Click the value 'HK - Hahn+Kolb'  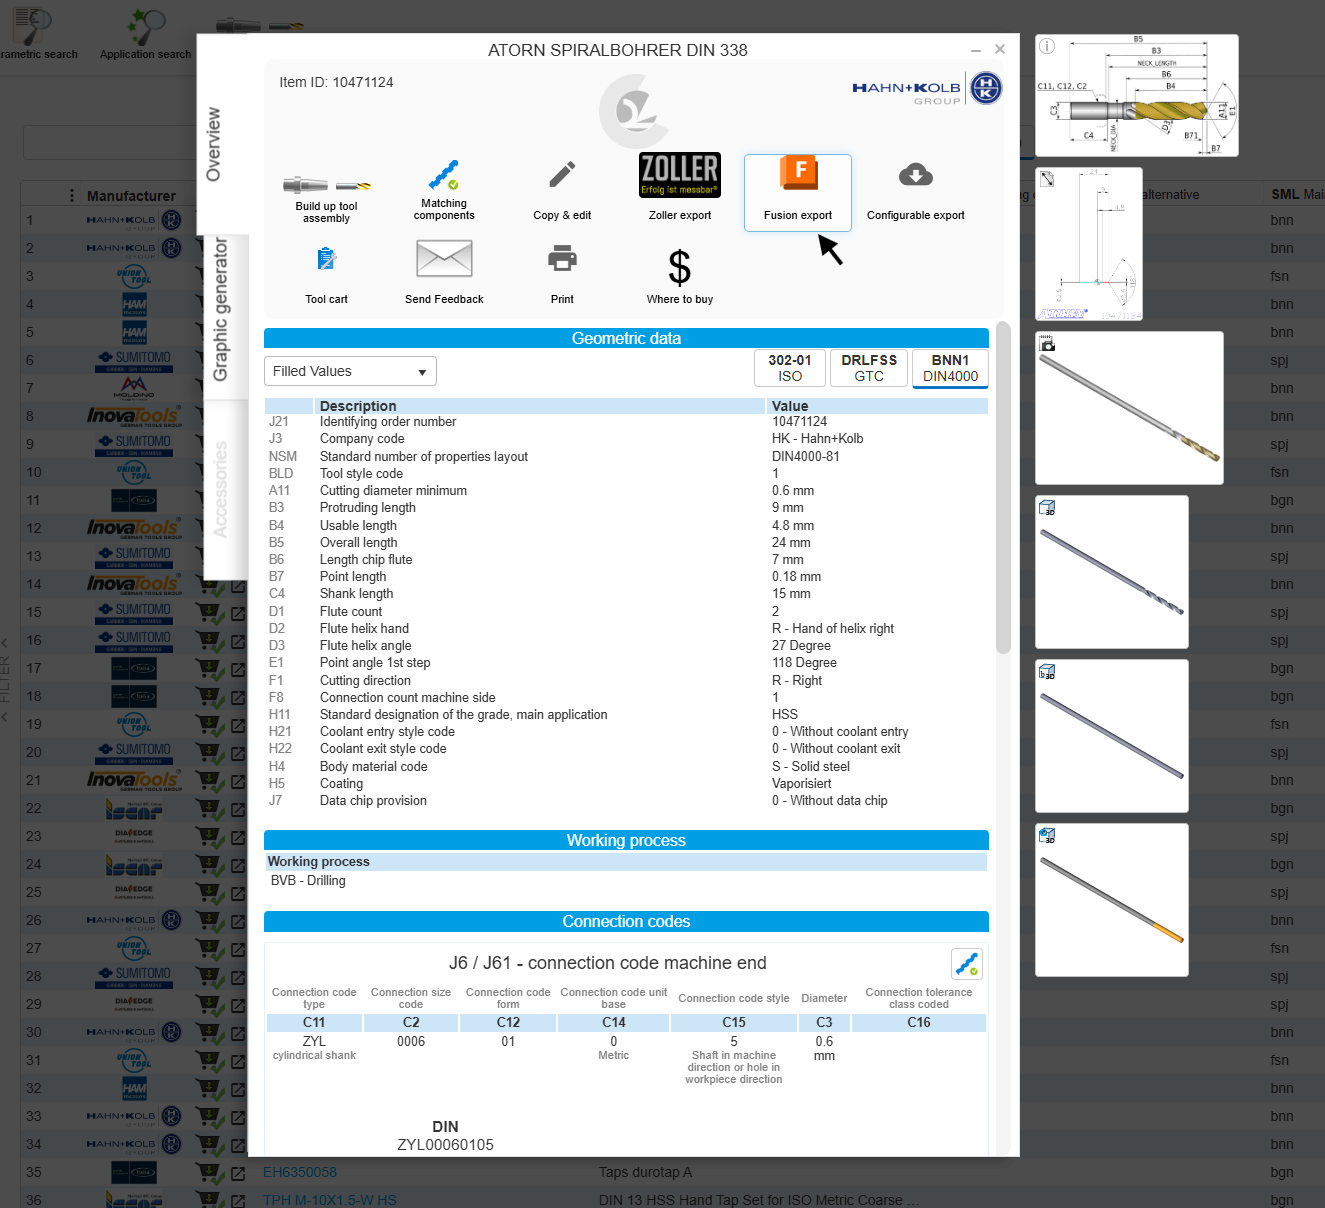pos(817,439)
